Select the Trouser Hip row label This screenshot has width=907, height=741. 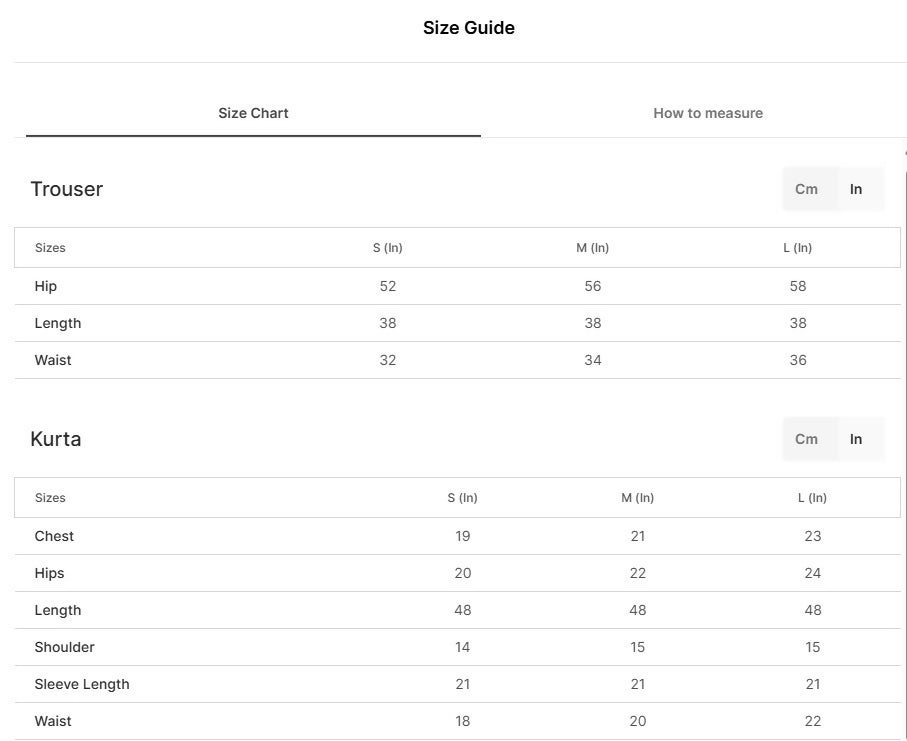pos(46,286)
